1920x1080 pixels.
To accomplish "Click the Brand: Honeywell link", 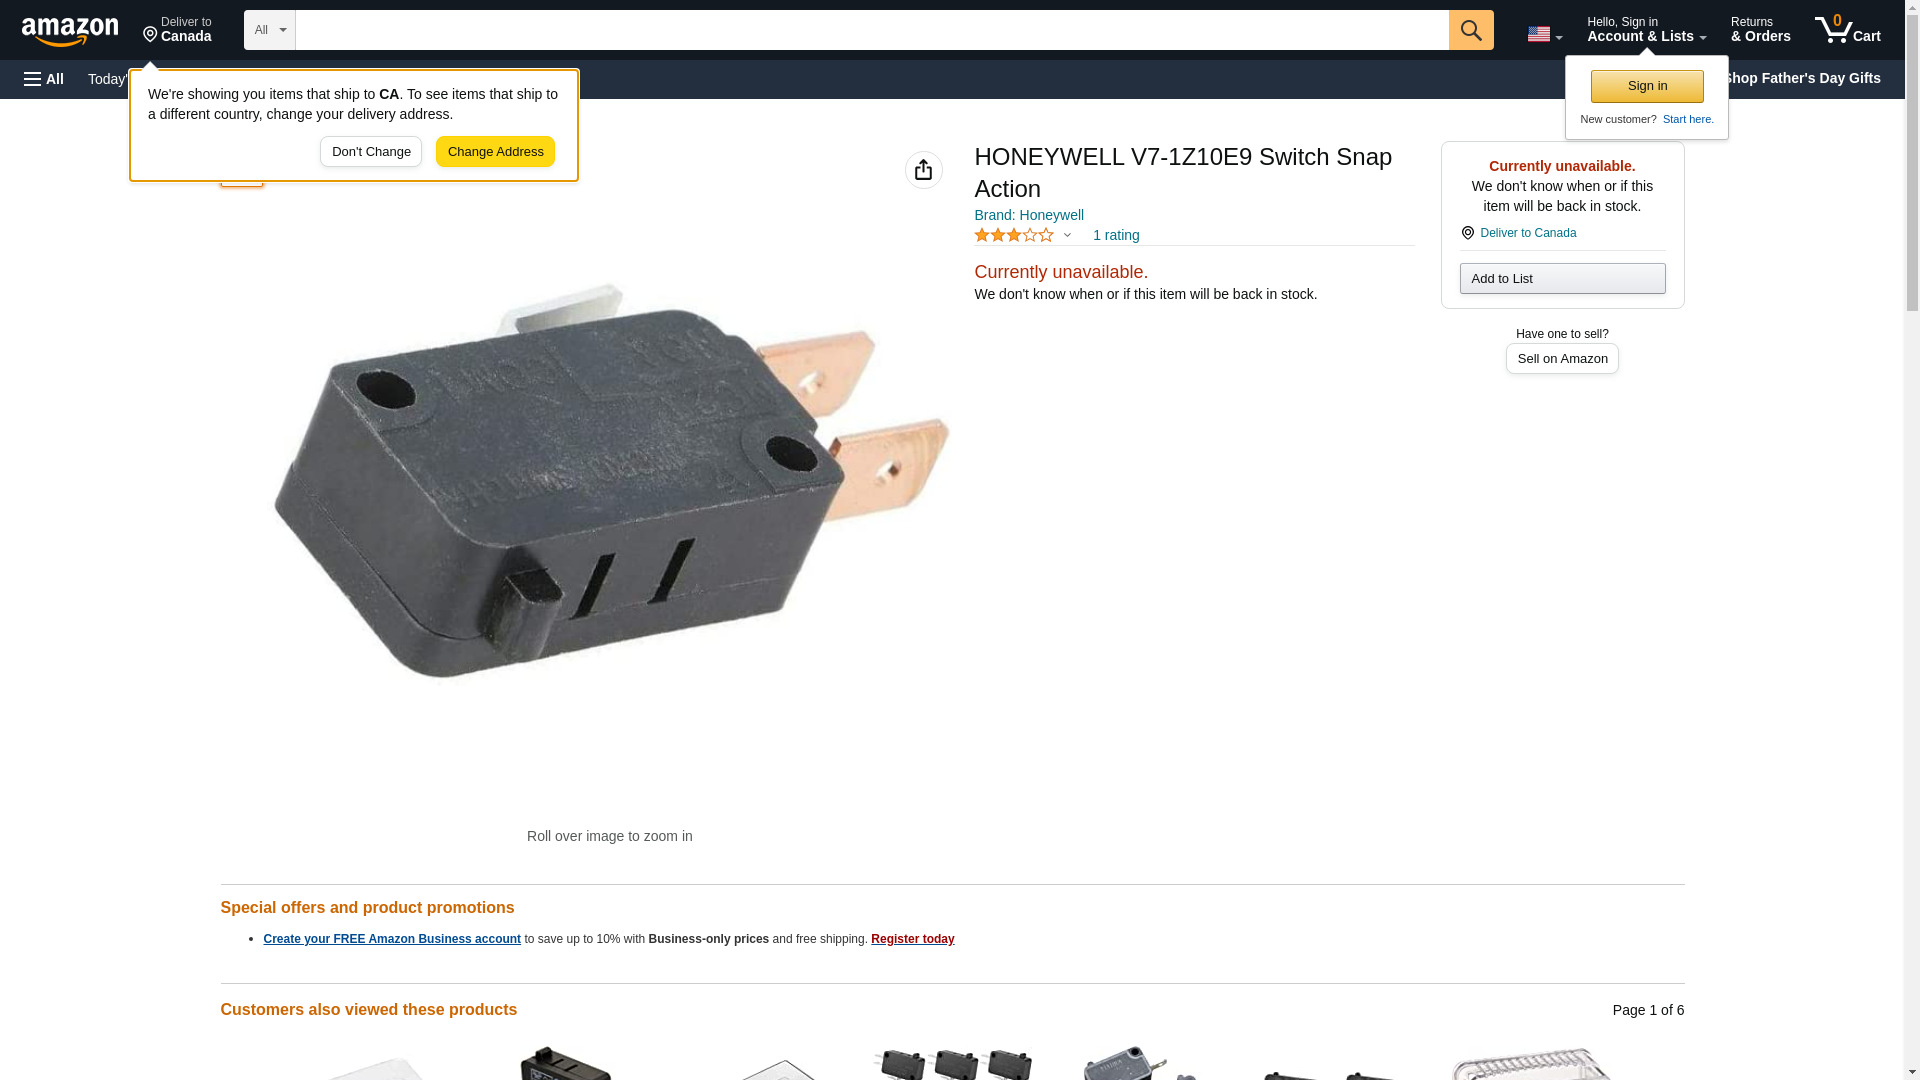I will click(1029, 215).
